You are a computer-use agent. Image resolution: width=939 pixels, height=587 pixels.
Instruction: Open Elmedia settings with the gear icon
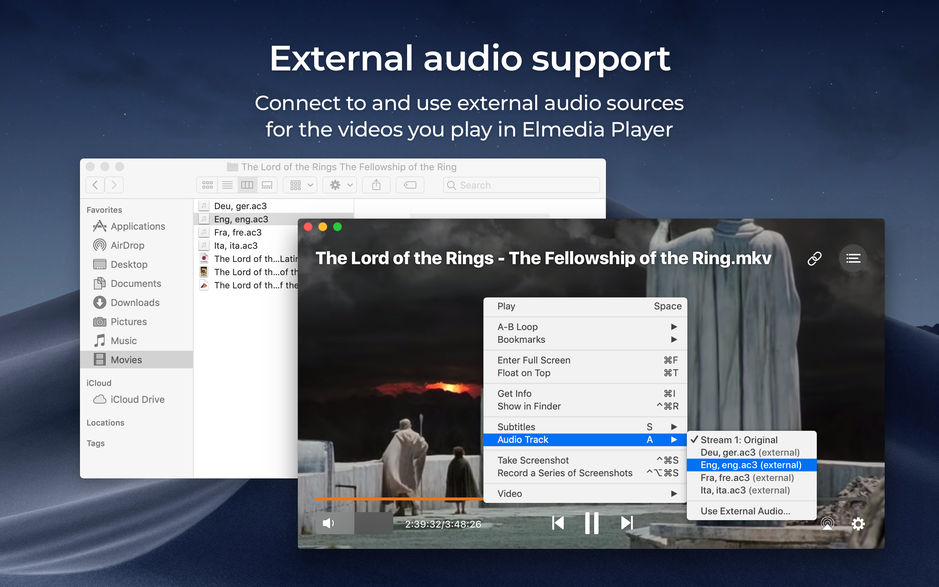858,524
